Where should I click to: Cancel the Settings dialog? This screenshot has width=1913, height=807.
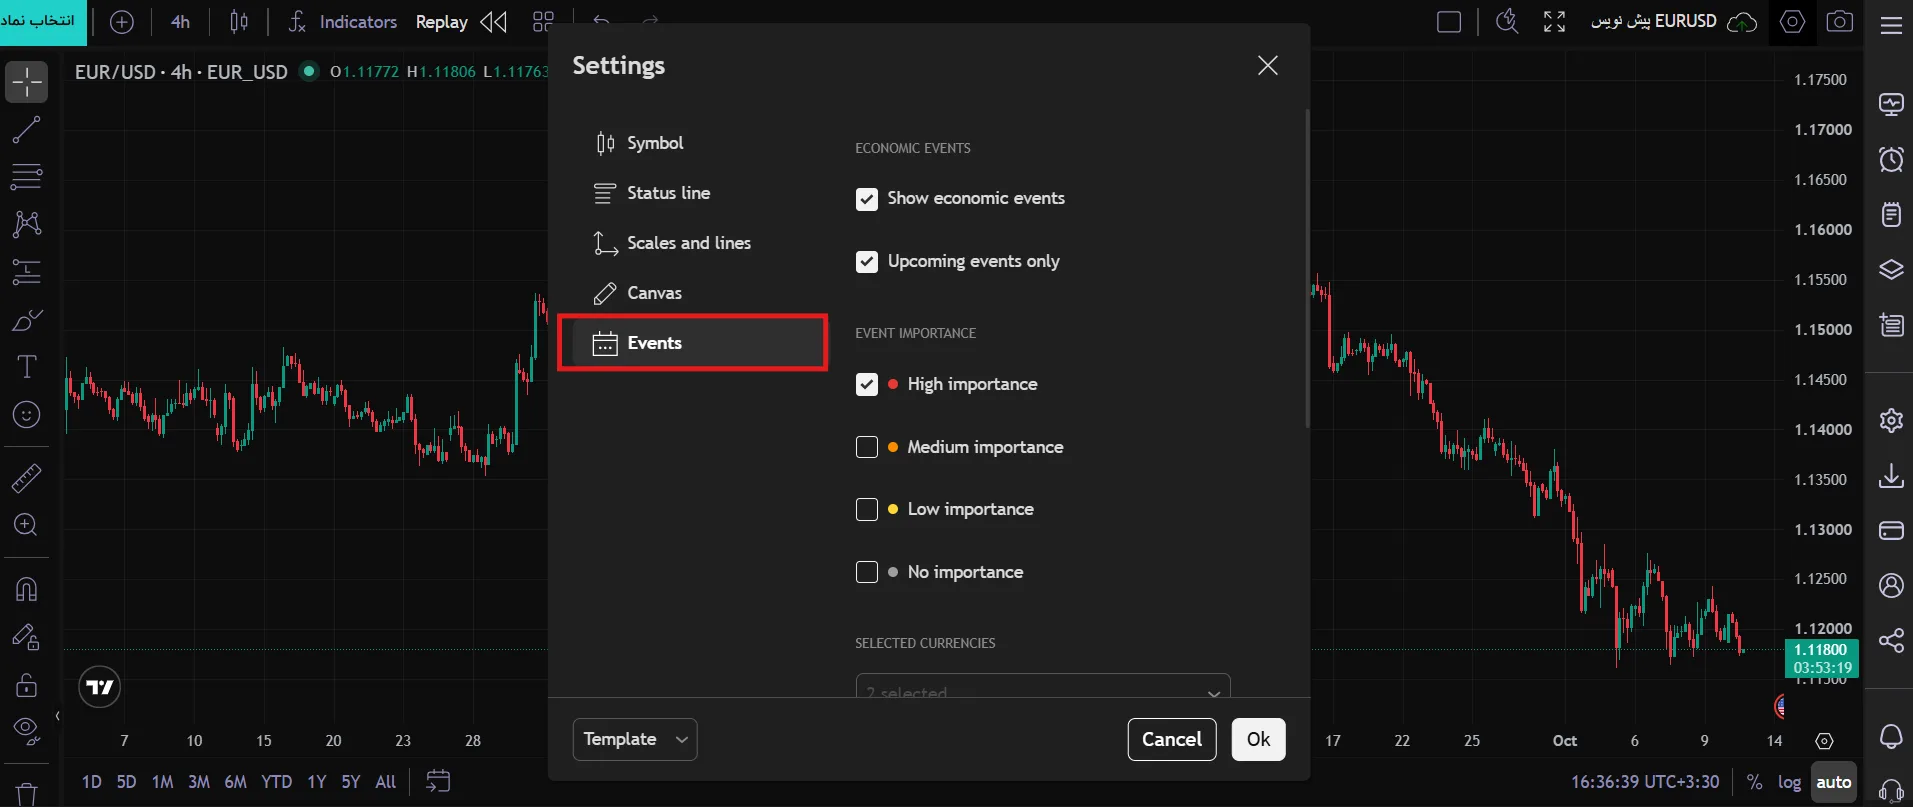pyautogui.click(x=1172, y=739)
